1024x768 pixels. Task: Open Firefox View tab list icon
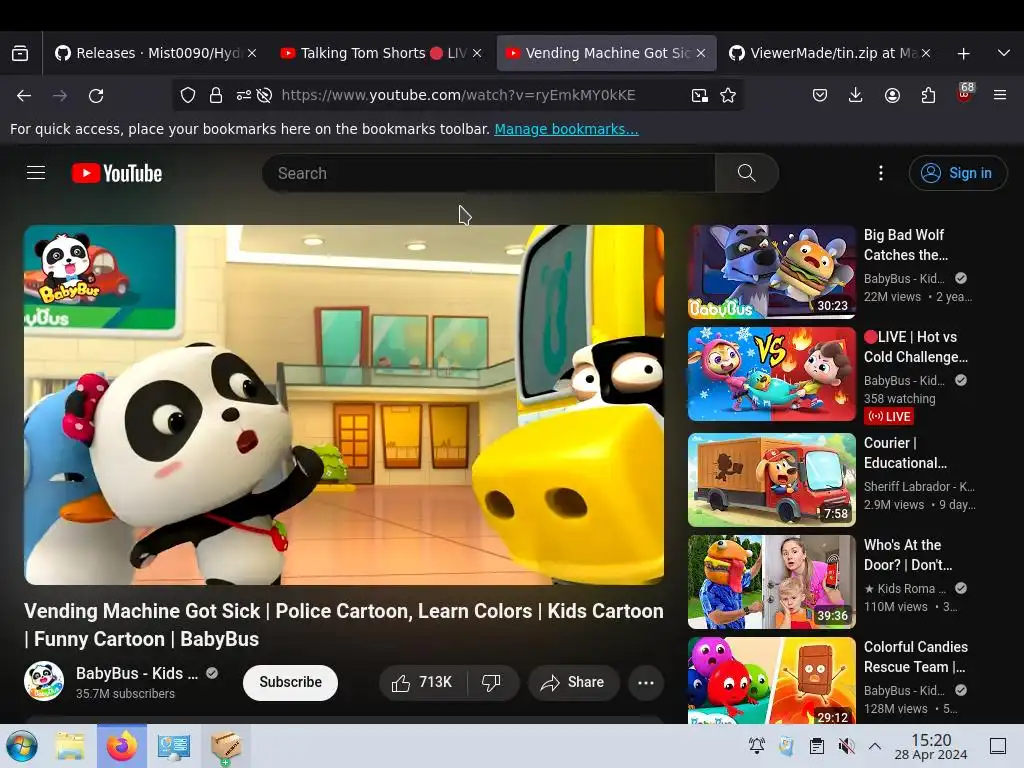pyautogui.click(x=20, y=53)
